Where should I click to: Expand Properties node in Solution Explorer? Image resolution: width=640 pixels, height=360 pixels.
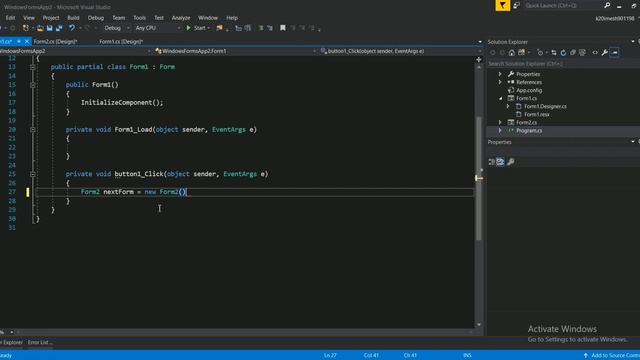click(x=500, y=74)
